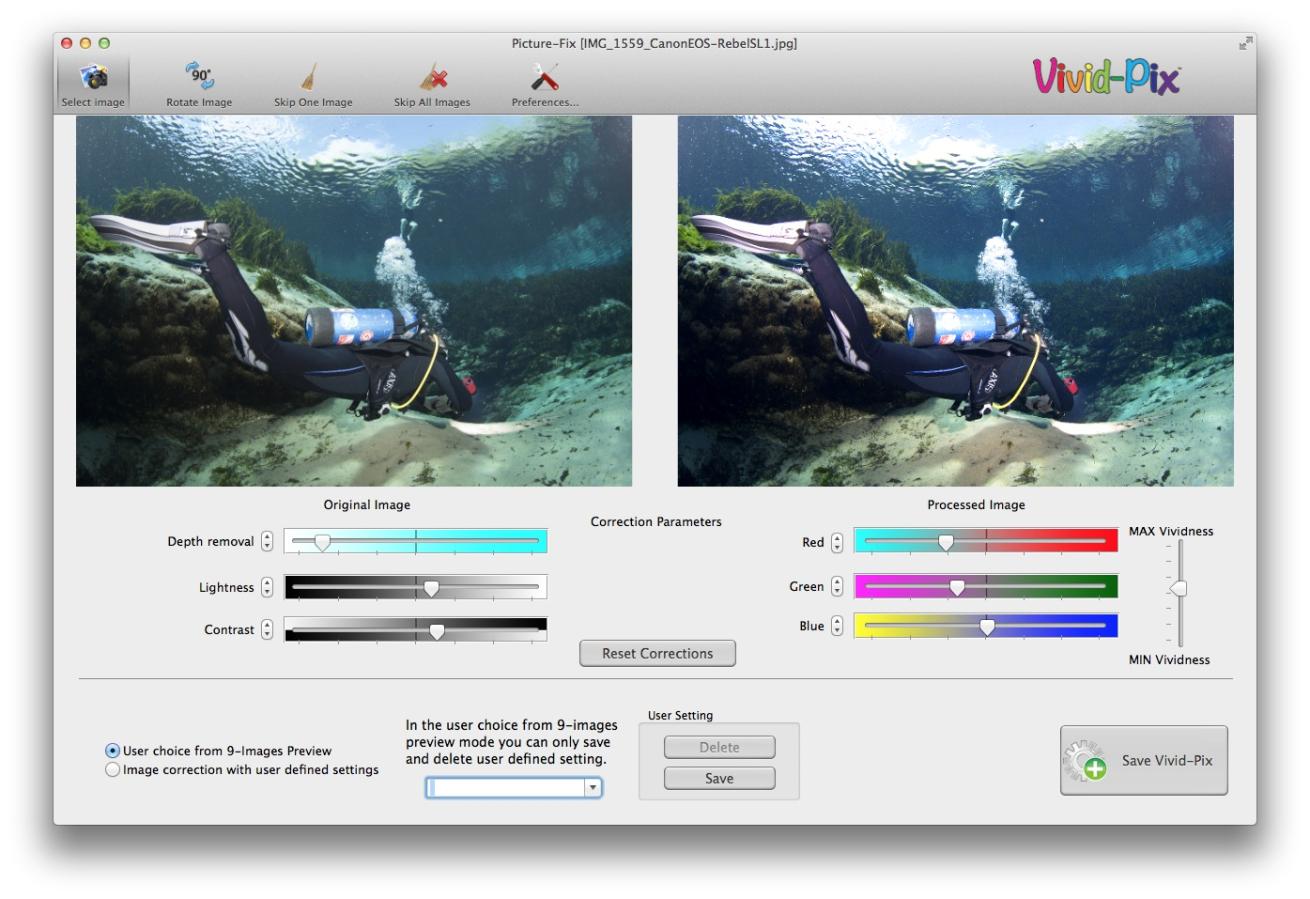Click the Skip One Image broom icon

pos(312,78)
